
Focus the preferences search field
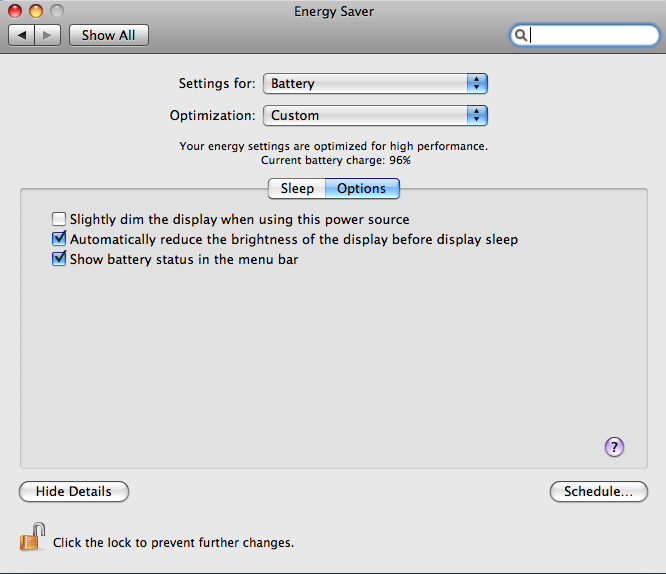[x=584, y=35]
